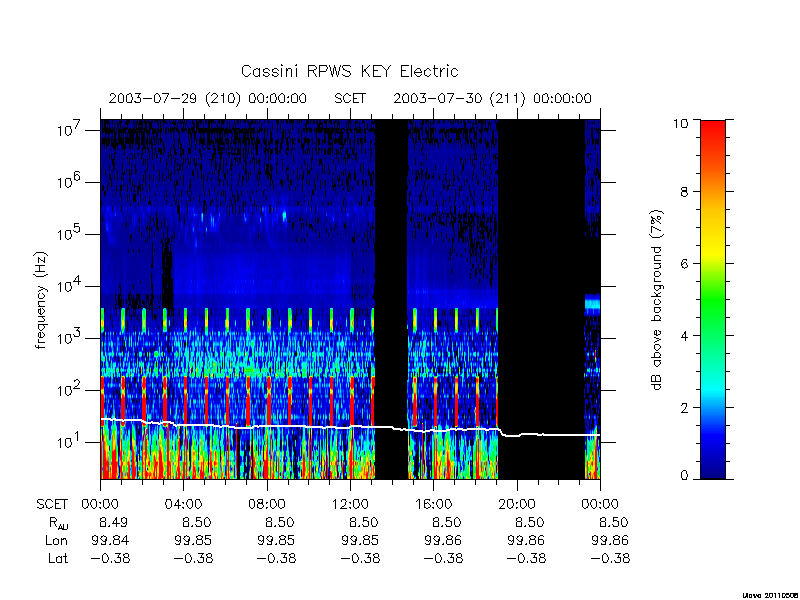Click the '12:00' time axis label
The height and width of the screenshot is (600, 800).
pyautogui.click(x=350, y=505)
